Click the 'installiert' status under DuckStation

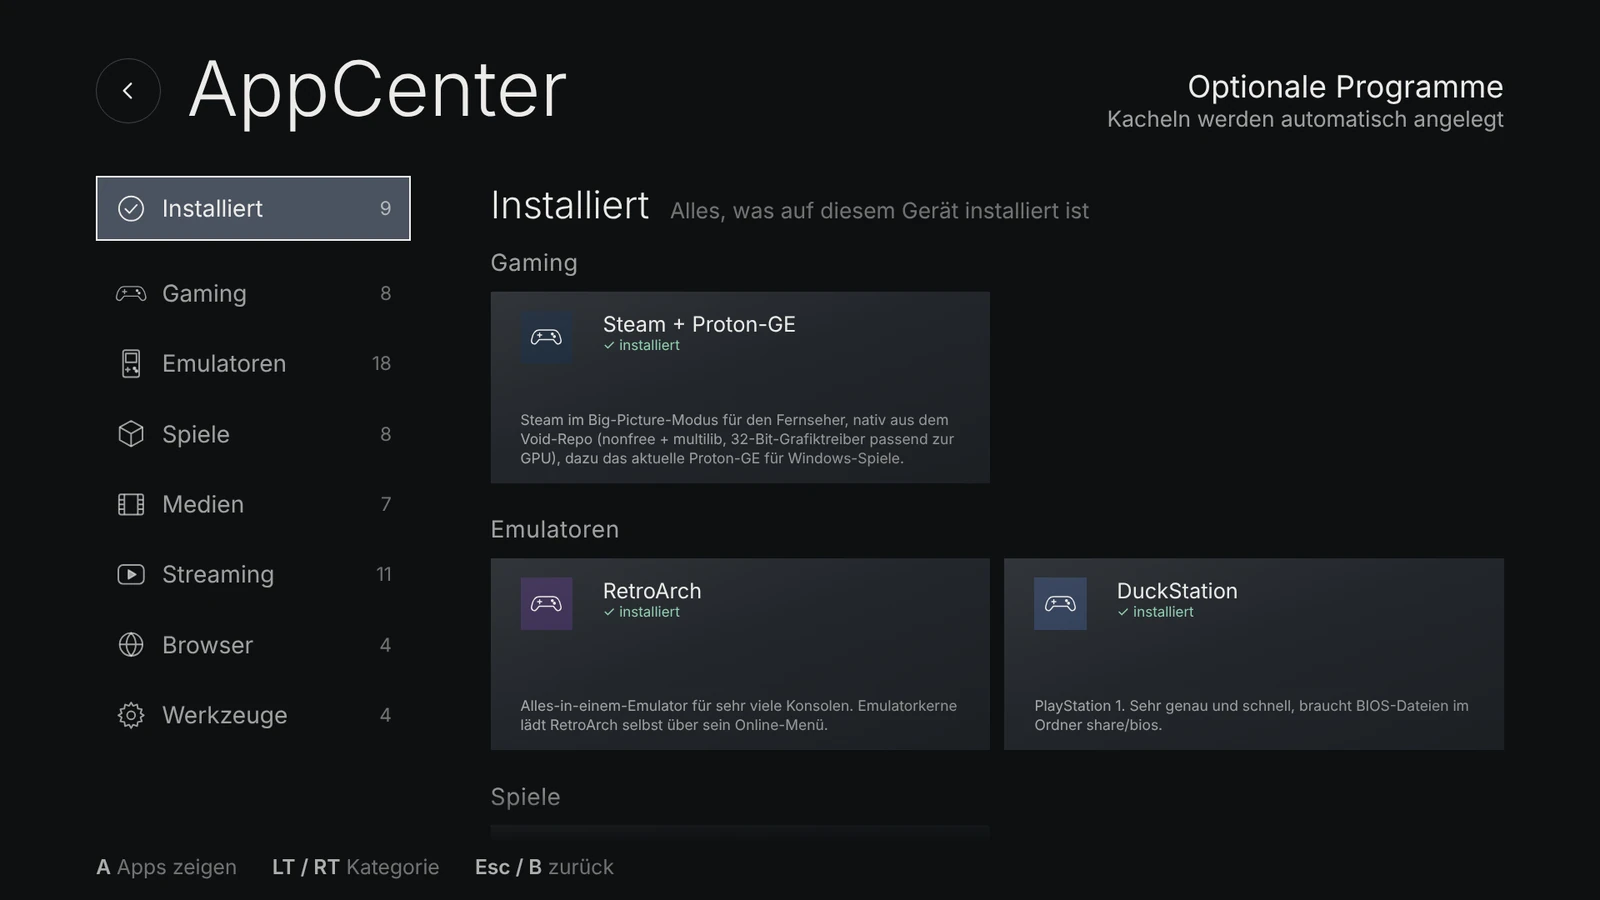coord(1155,612)
